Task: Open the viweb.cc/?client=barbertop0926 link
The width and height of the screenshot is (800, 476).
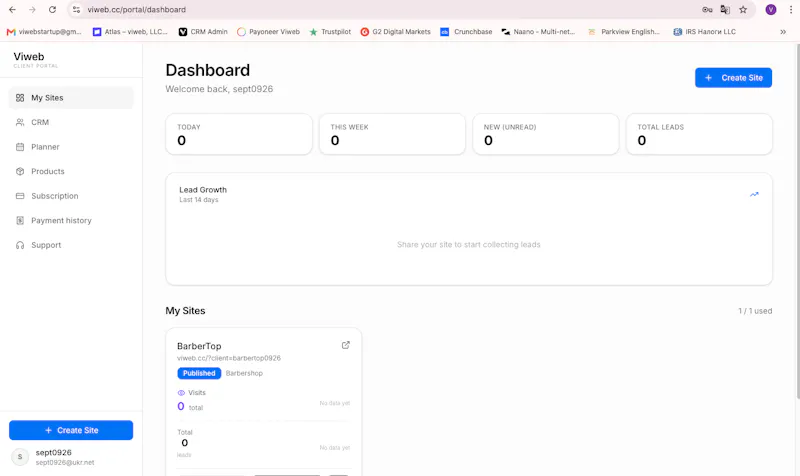Action: [x=229, y=358]
